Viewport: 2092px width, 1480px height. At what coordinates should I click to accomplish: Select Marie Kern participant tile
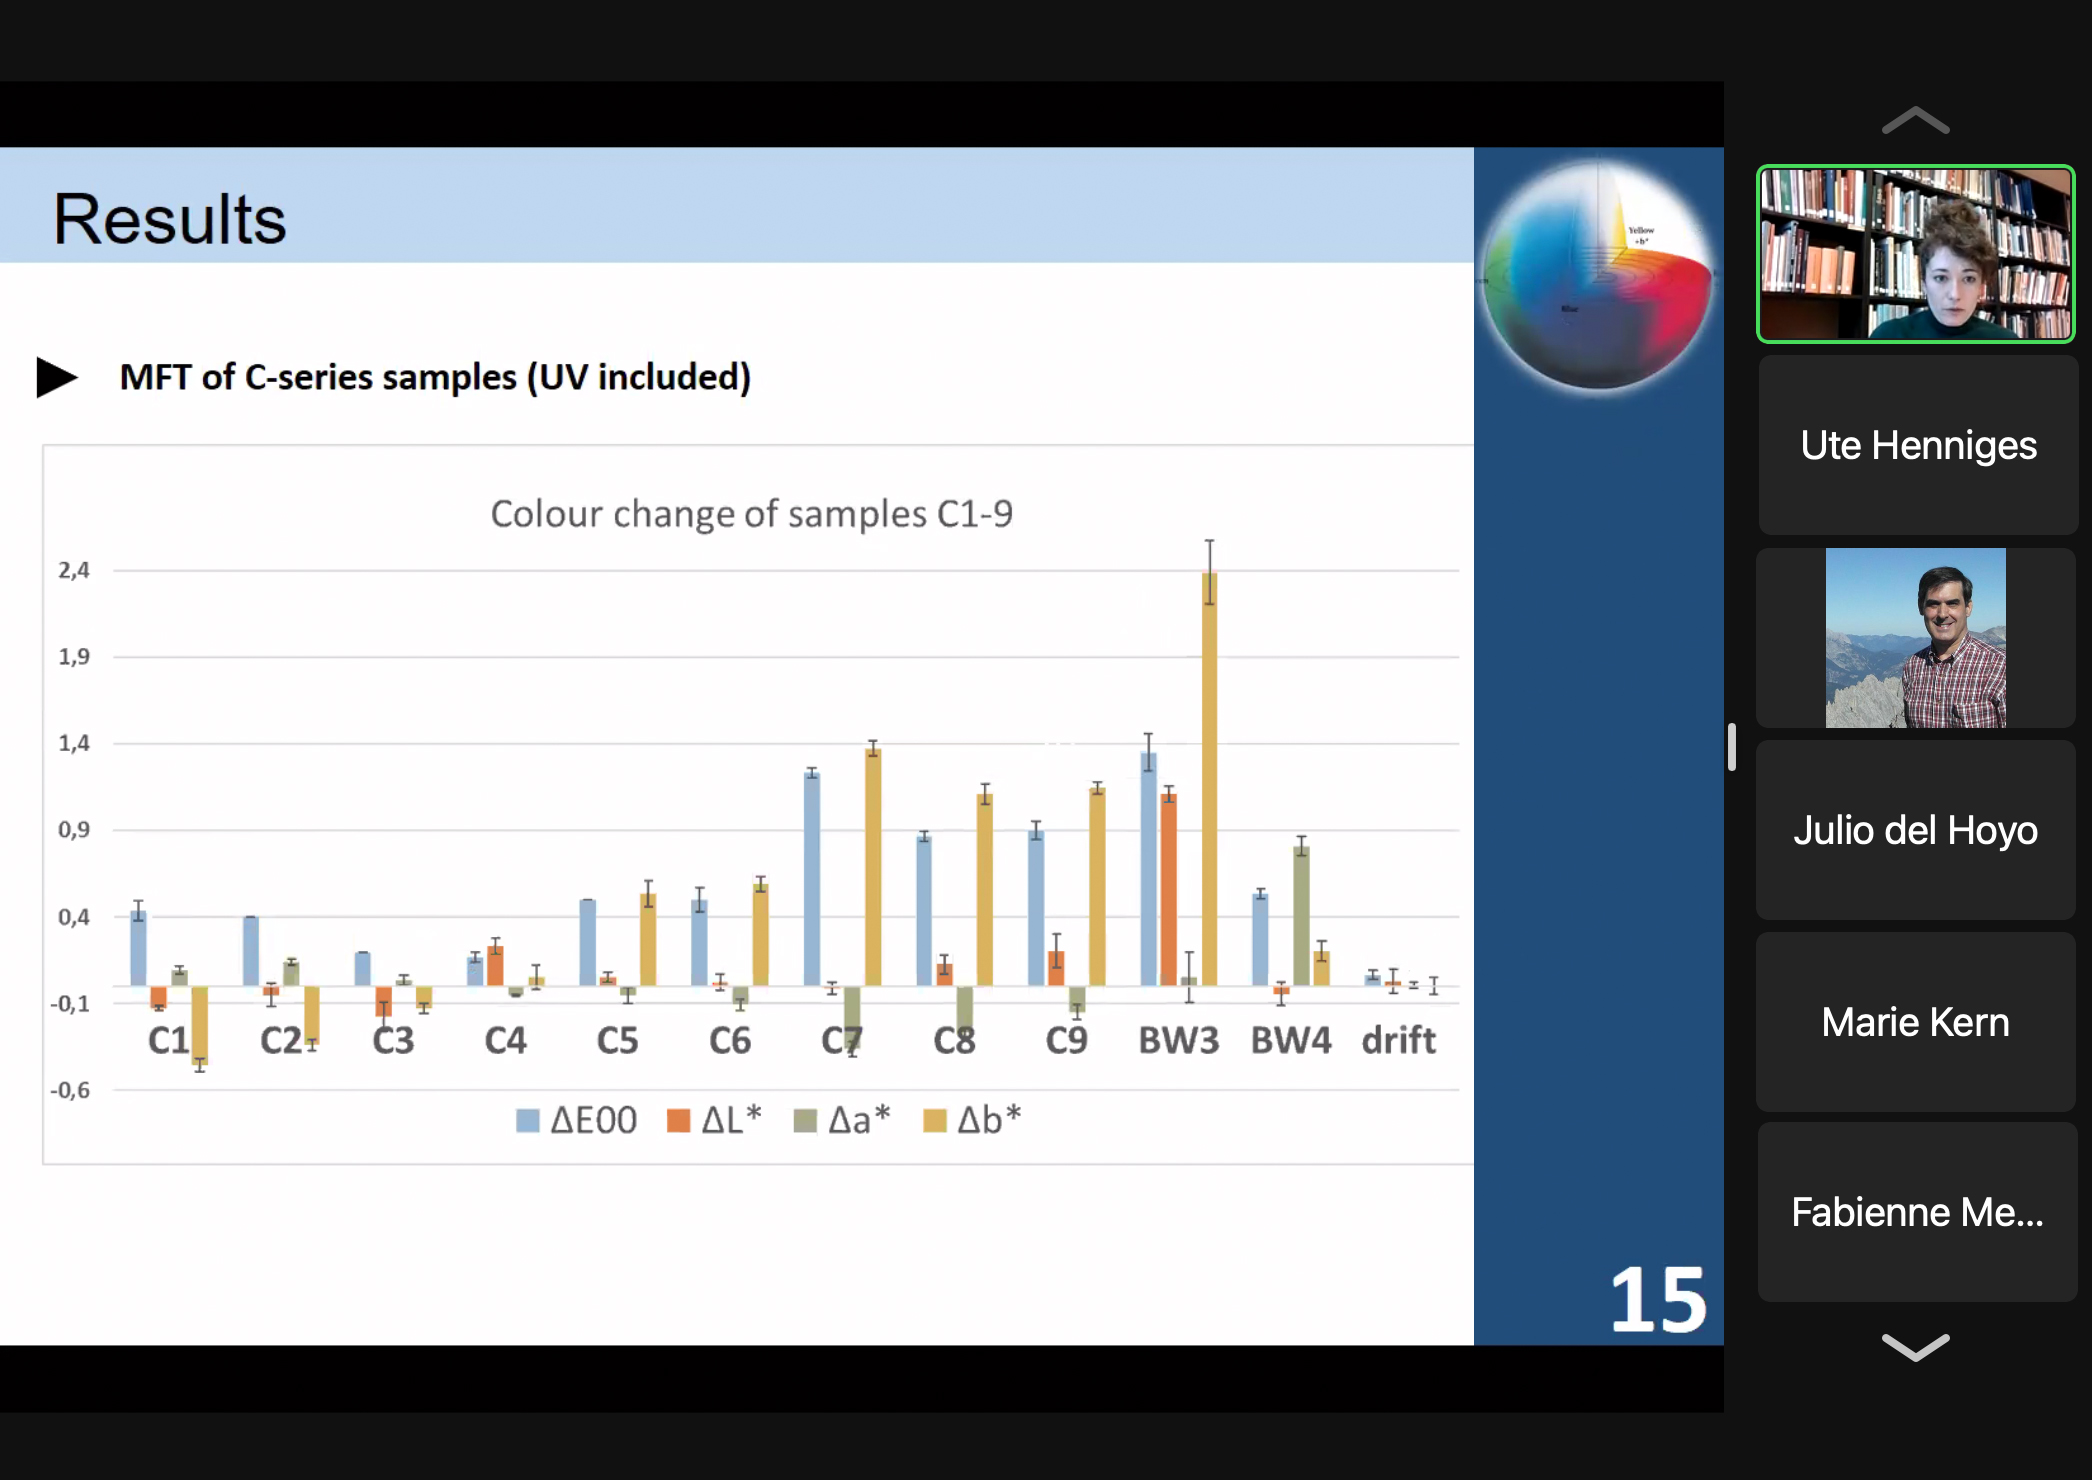coord(1915,1022)
